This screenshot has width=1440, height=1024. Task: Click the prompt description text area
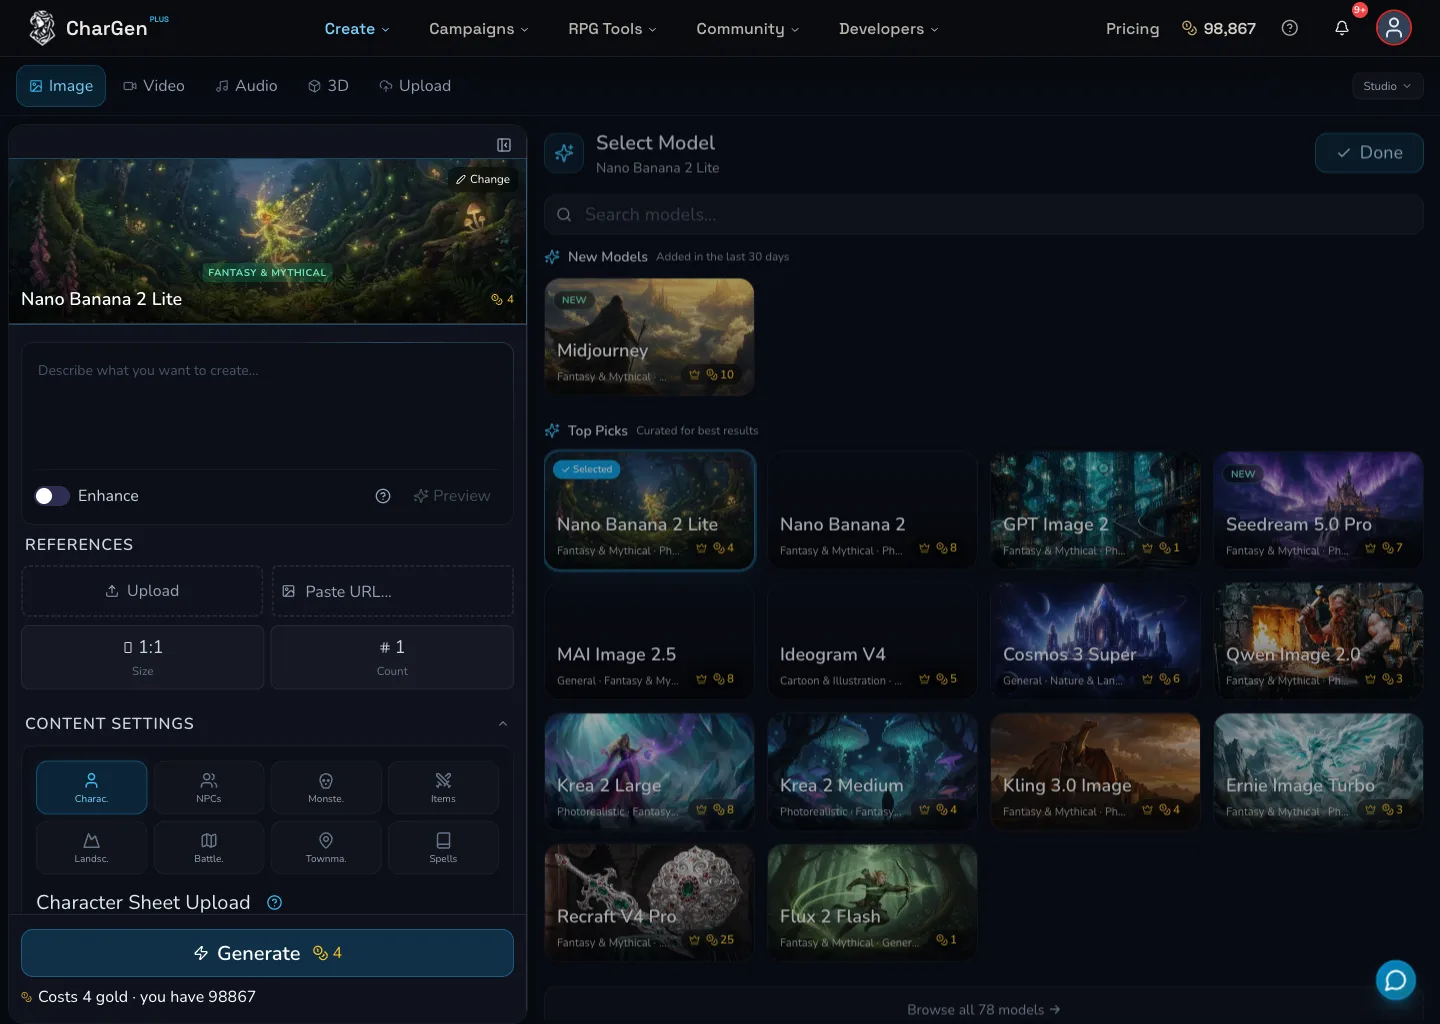click(267, 406)
